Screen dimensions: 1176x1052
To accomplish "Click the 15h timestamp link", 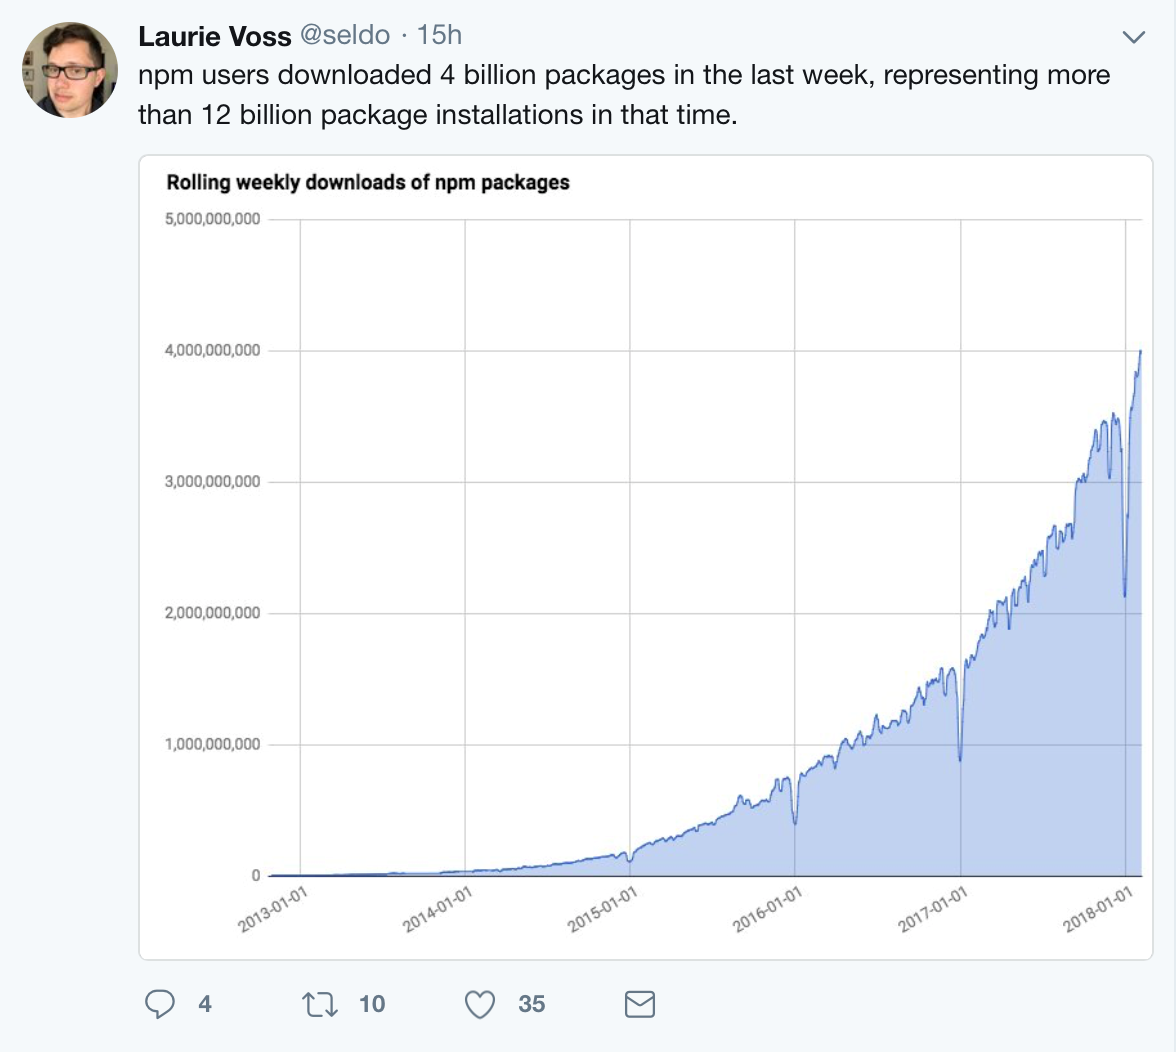I will [440, 35].
